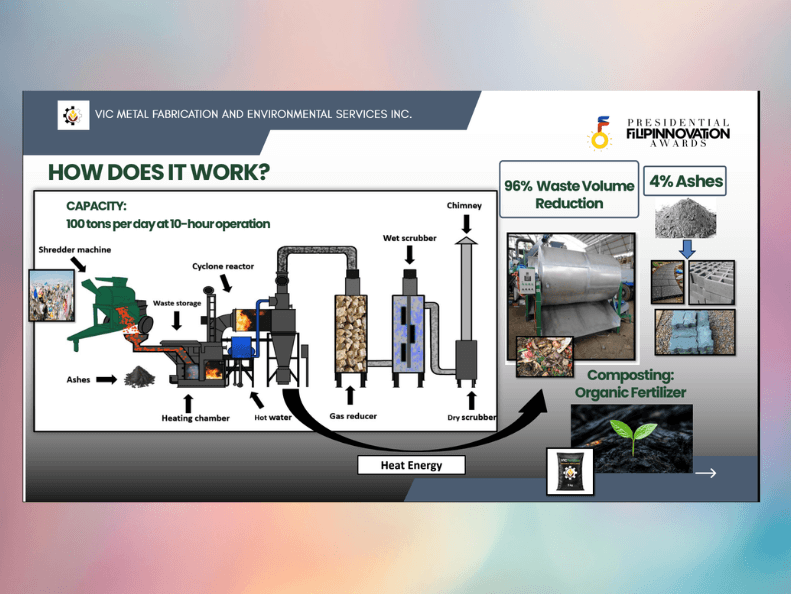Select the "Dry scrubber" label
Viewport: 791px width, 594px height.
[x=472, y=417]
